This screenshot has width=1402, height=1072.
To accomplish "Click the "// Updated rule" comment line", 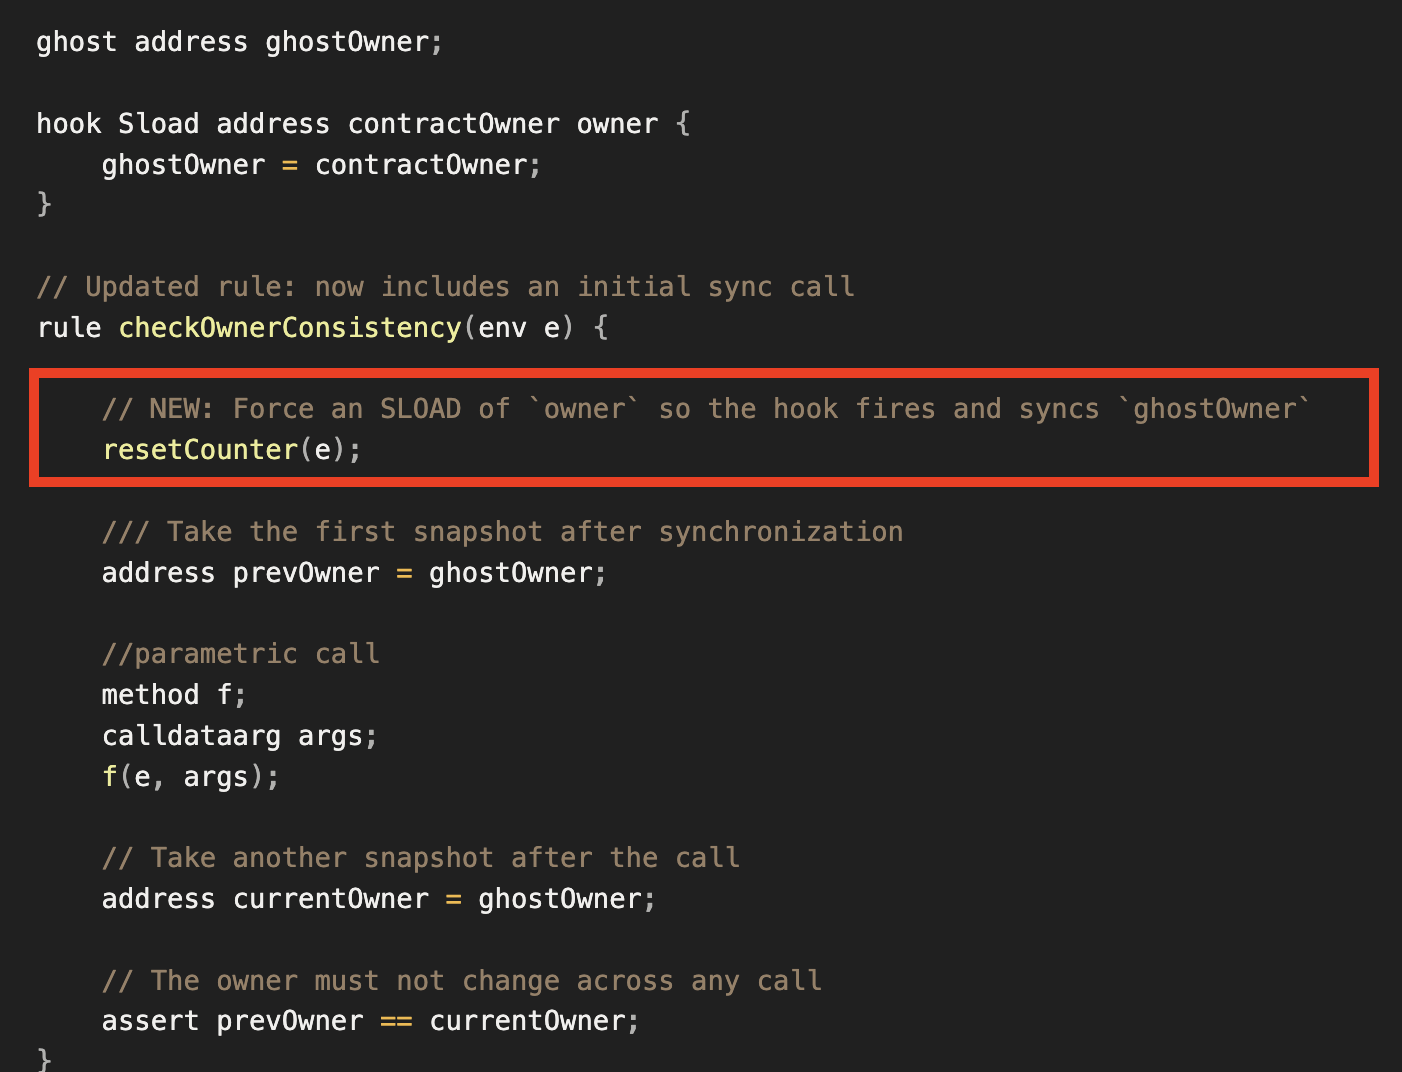I will coord(445,287).
